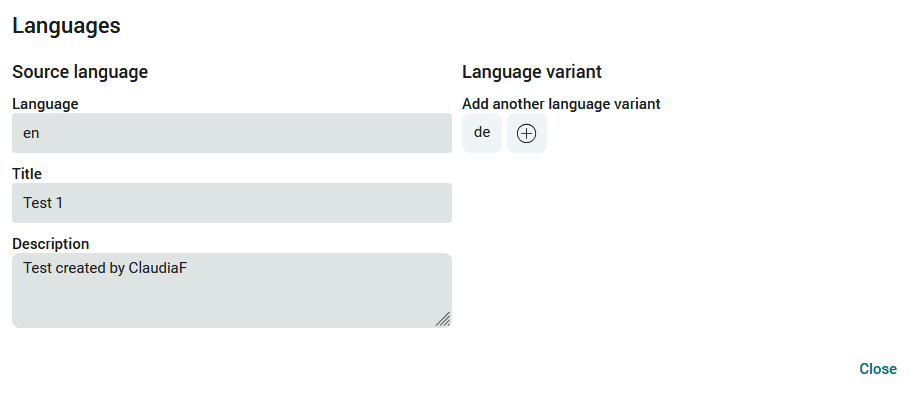The height and width of the screenshot is (393, 914).
Task: Place cursor on 'Test 1' text
Action: tap(43, 203)
